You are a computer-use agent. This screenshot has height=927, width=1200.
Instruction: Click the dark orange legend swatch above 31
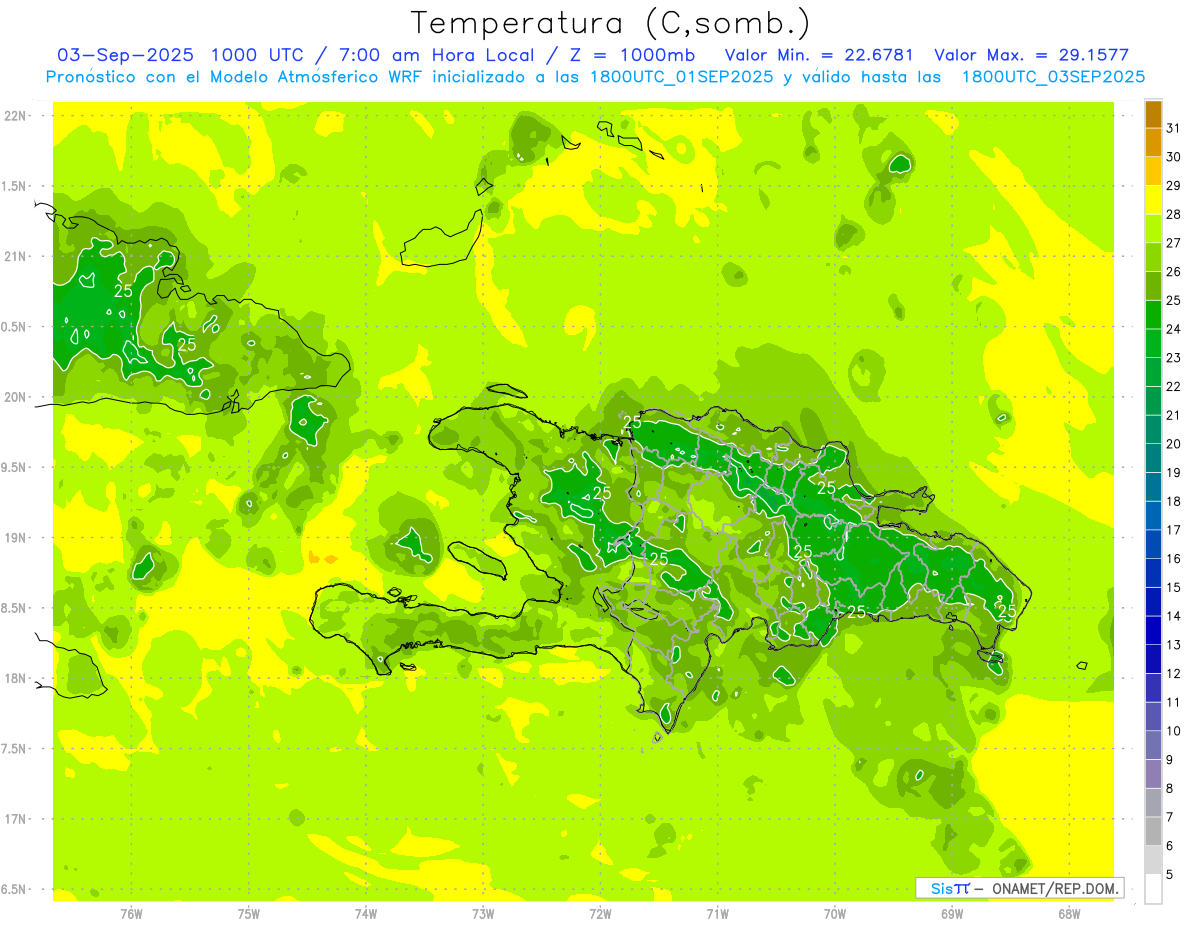coord(1153,114)
